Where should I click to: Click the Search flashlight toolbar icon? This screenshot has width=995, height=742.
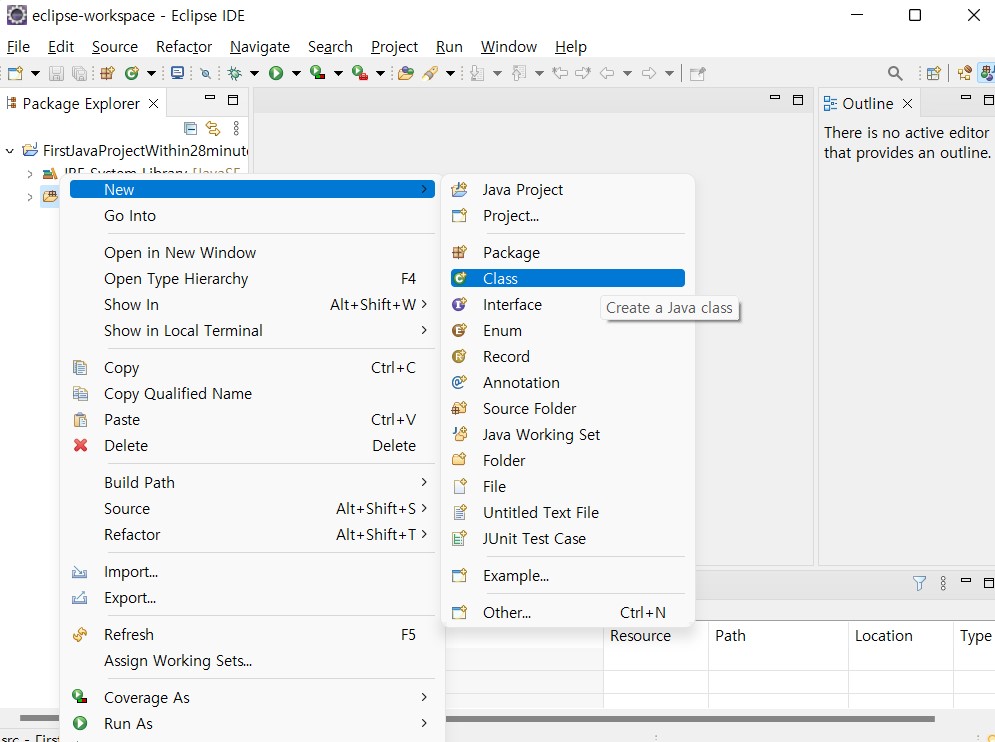[x=430, y=73]
